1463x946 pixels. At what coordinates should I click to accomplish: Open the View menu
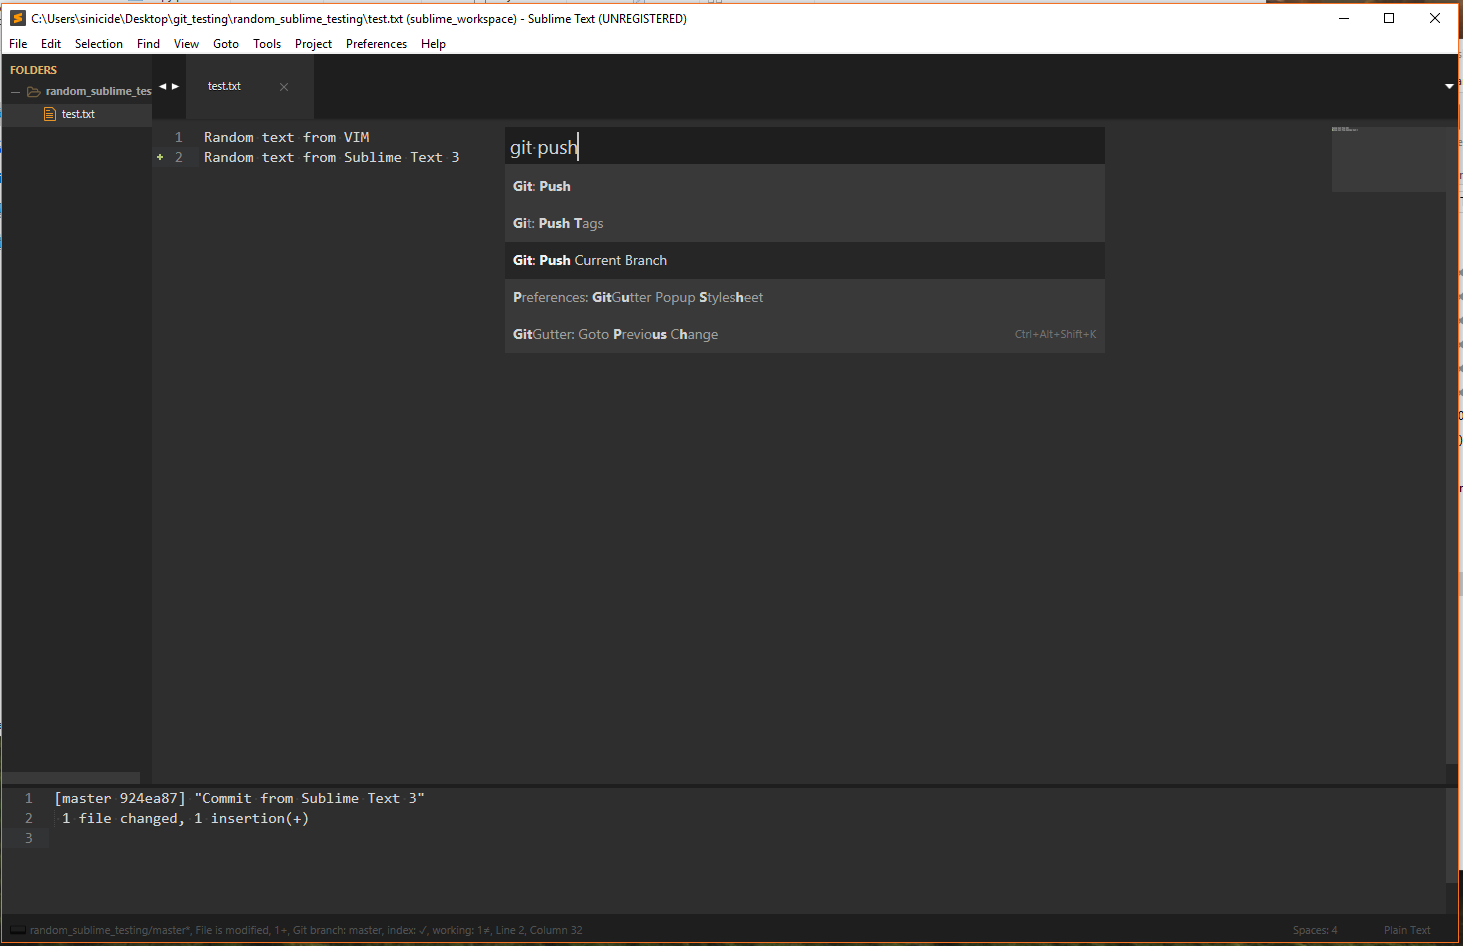[x=186, y=44]
